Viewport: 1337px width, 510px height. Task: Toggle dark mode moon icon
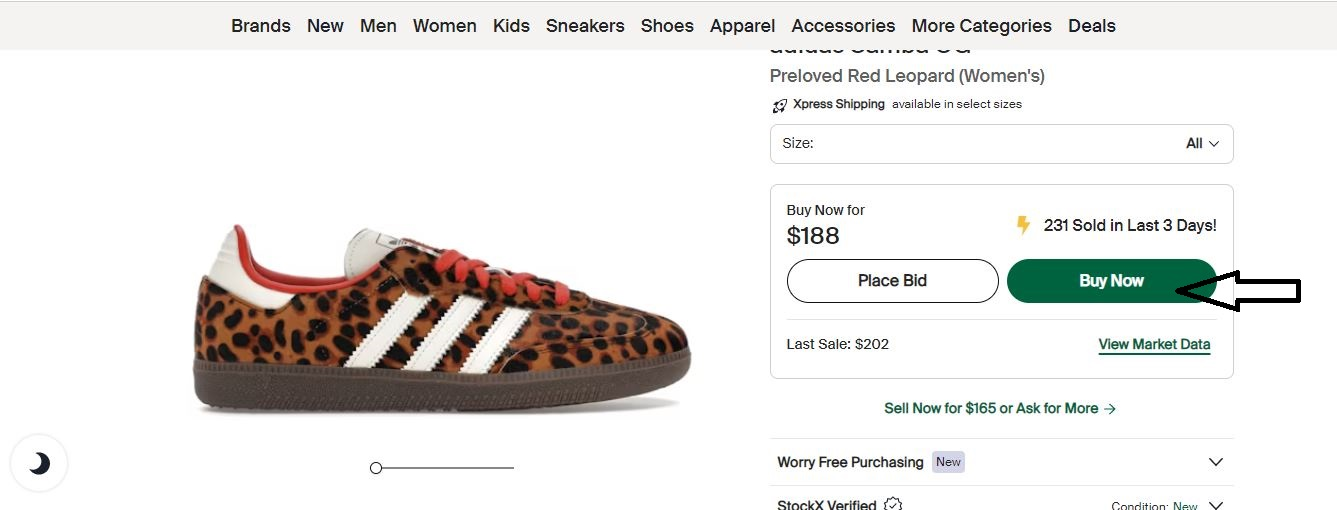point(38,463)
